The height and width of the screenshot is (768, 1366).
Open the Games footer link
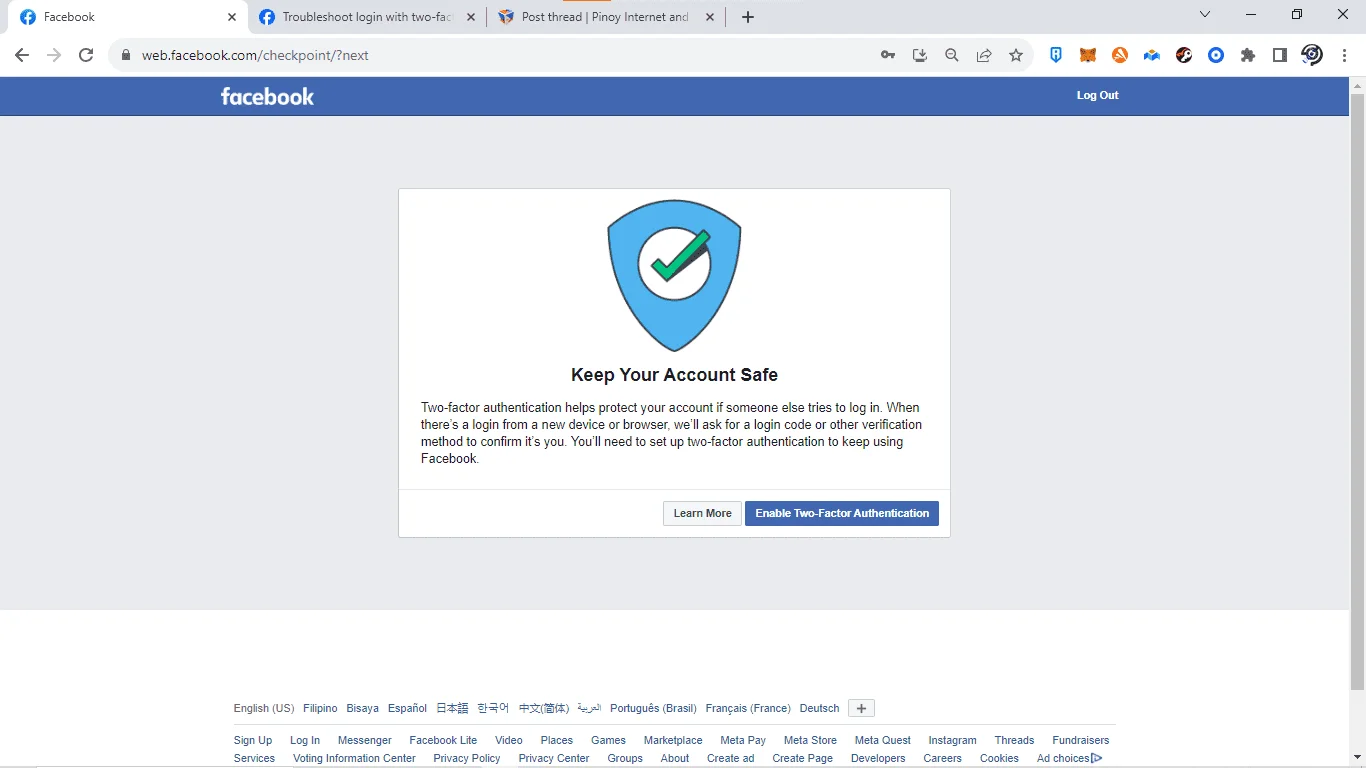608,740
